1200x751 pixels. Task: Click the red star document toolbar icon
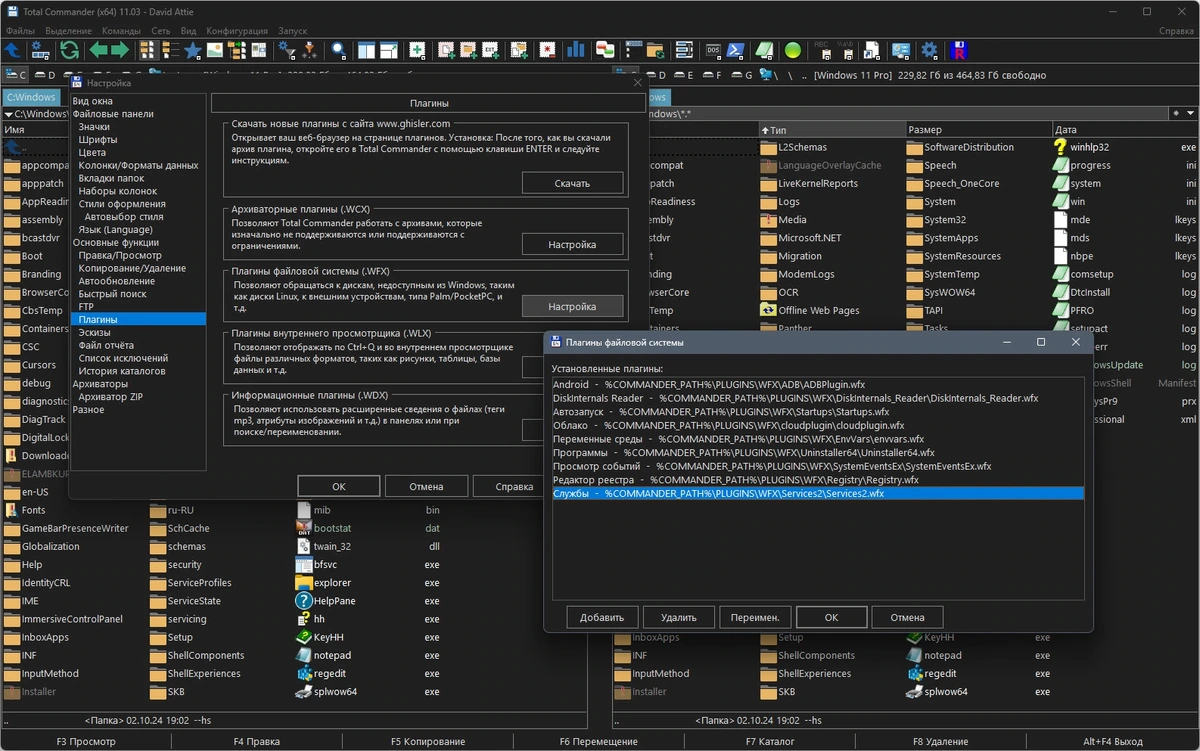tap(547, 50)
